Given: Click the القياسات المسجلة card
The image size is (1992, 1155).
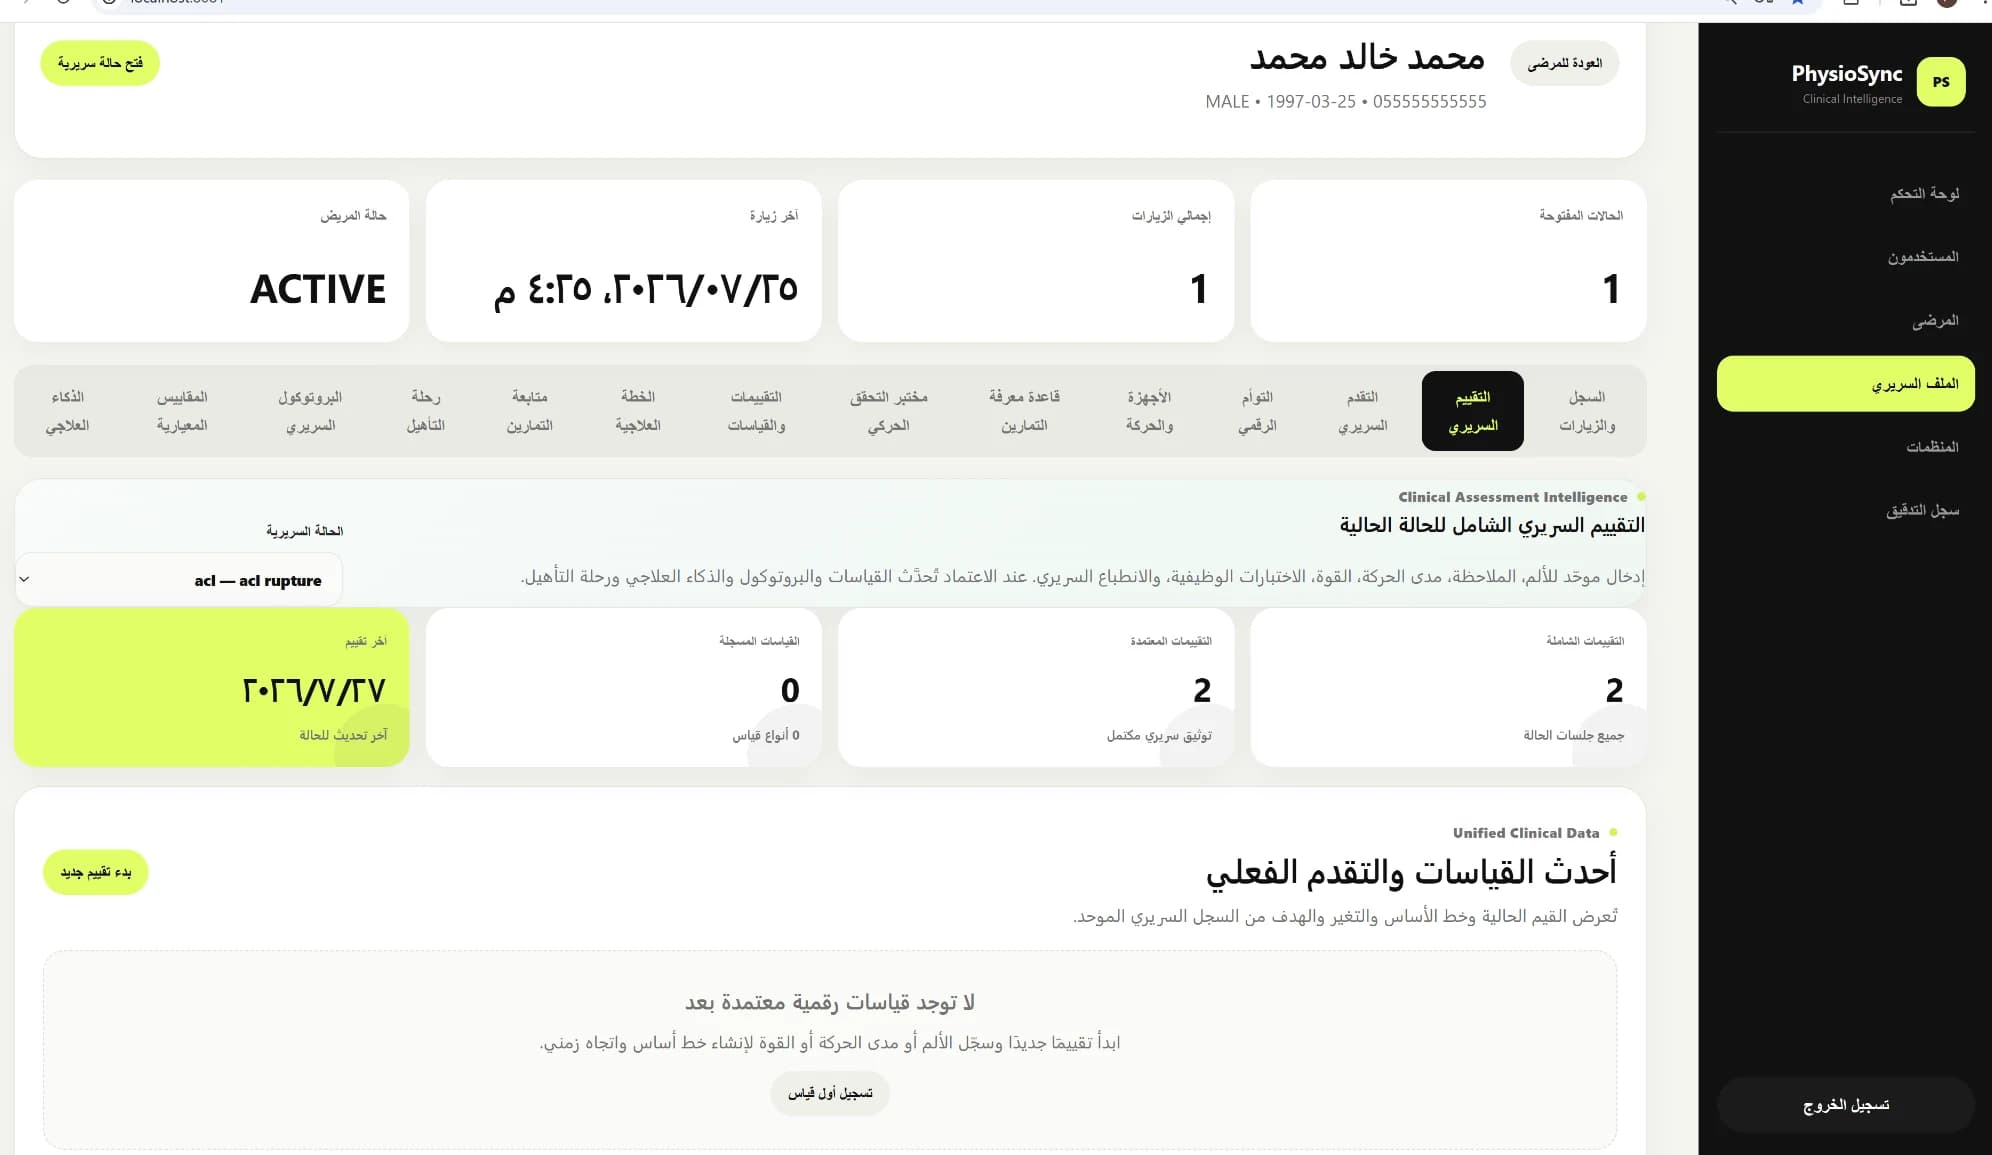Looking at the screenshot, I should tap(624, 688).
